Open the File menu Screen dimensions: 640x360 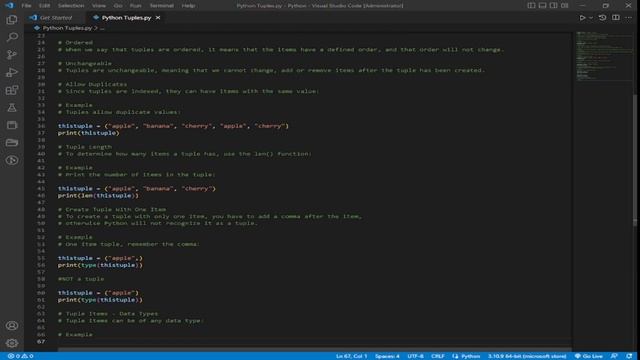click(27, 6)
